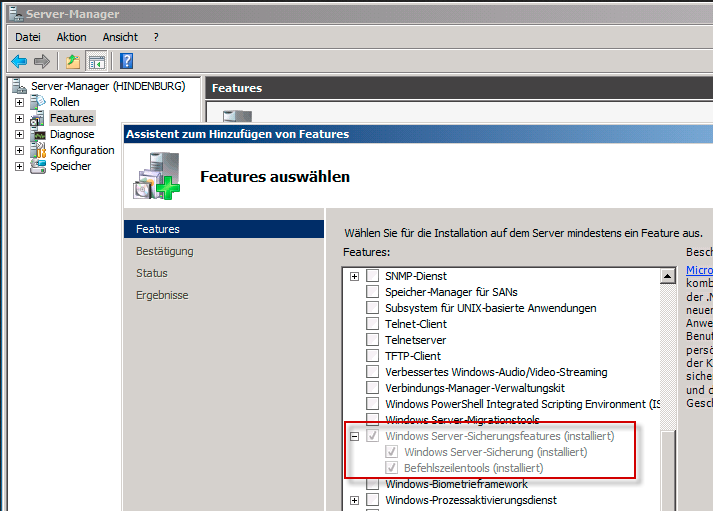This screenshot has width=713, height=511.
Task: Select Konfiguration in the console tree
Action: click(82, 150)
